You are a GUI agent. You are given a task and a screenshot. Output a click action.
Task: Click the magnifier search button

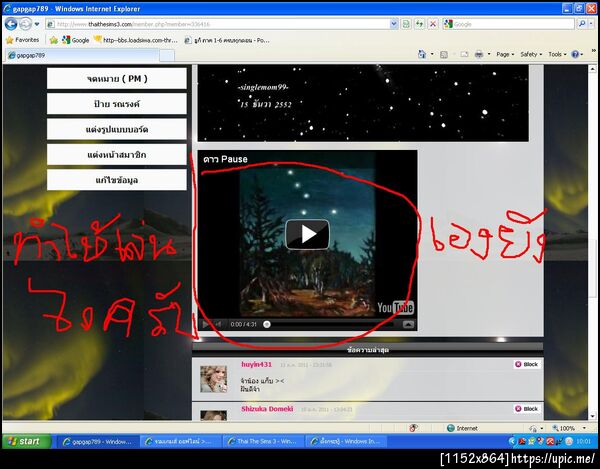(582, 24)
